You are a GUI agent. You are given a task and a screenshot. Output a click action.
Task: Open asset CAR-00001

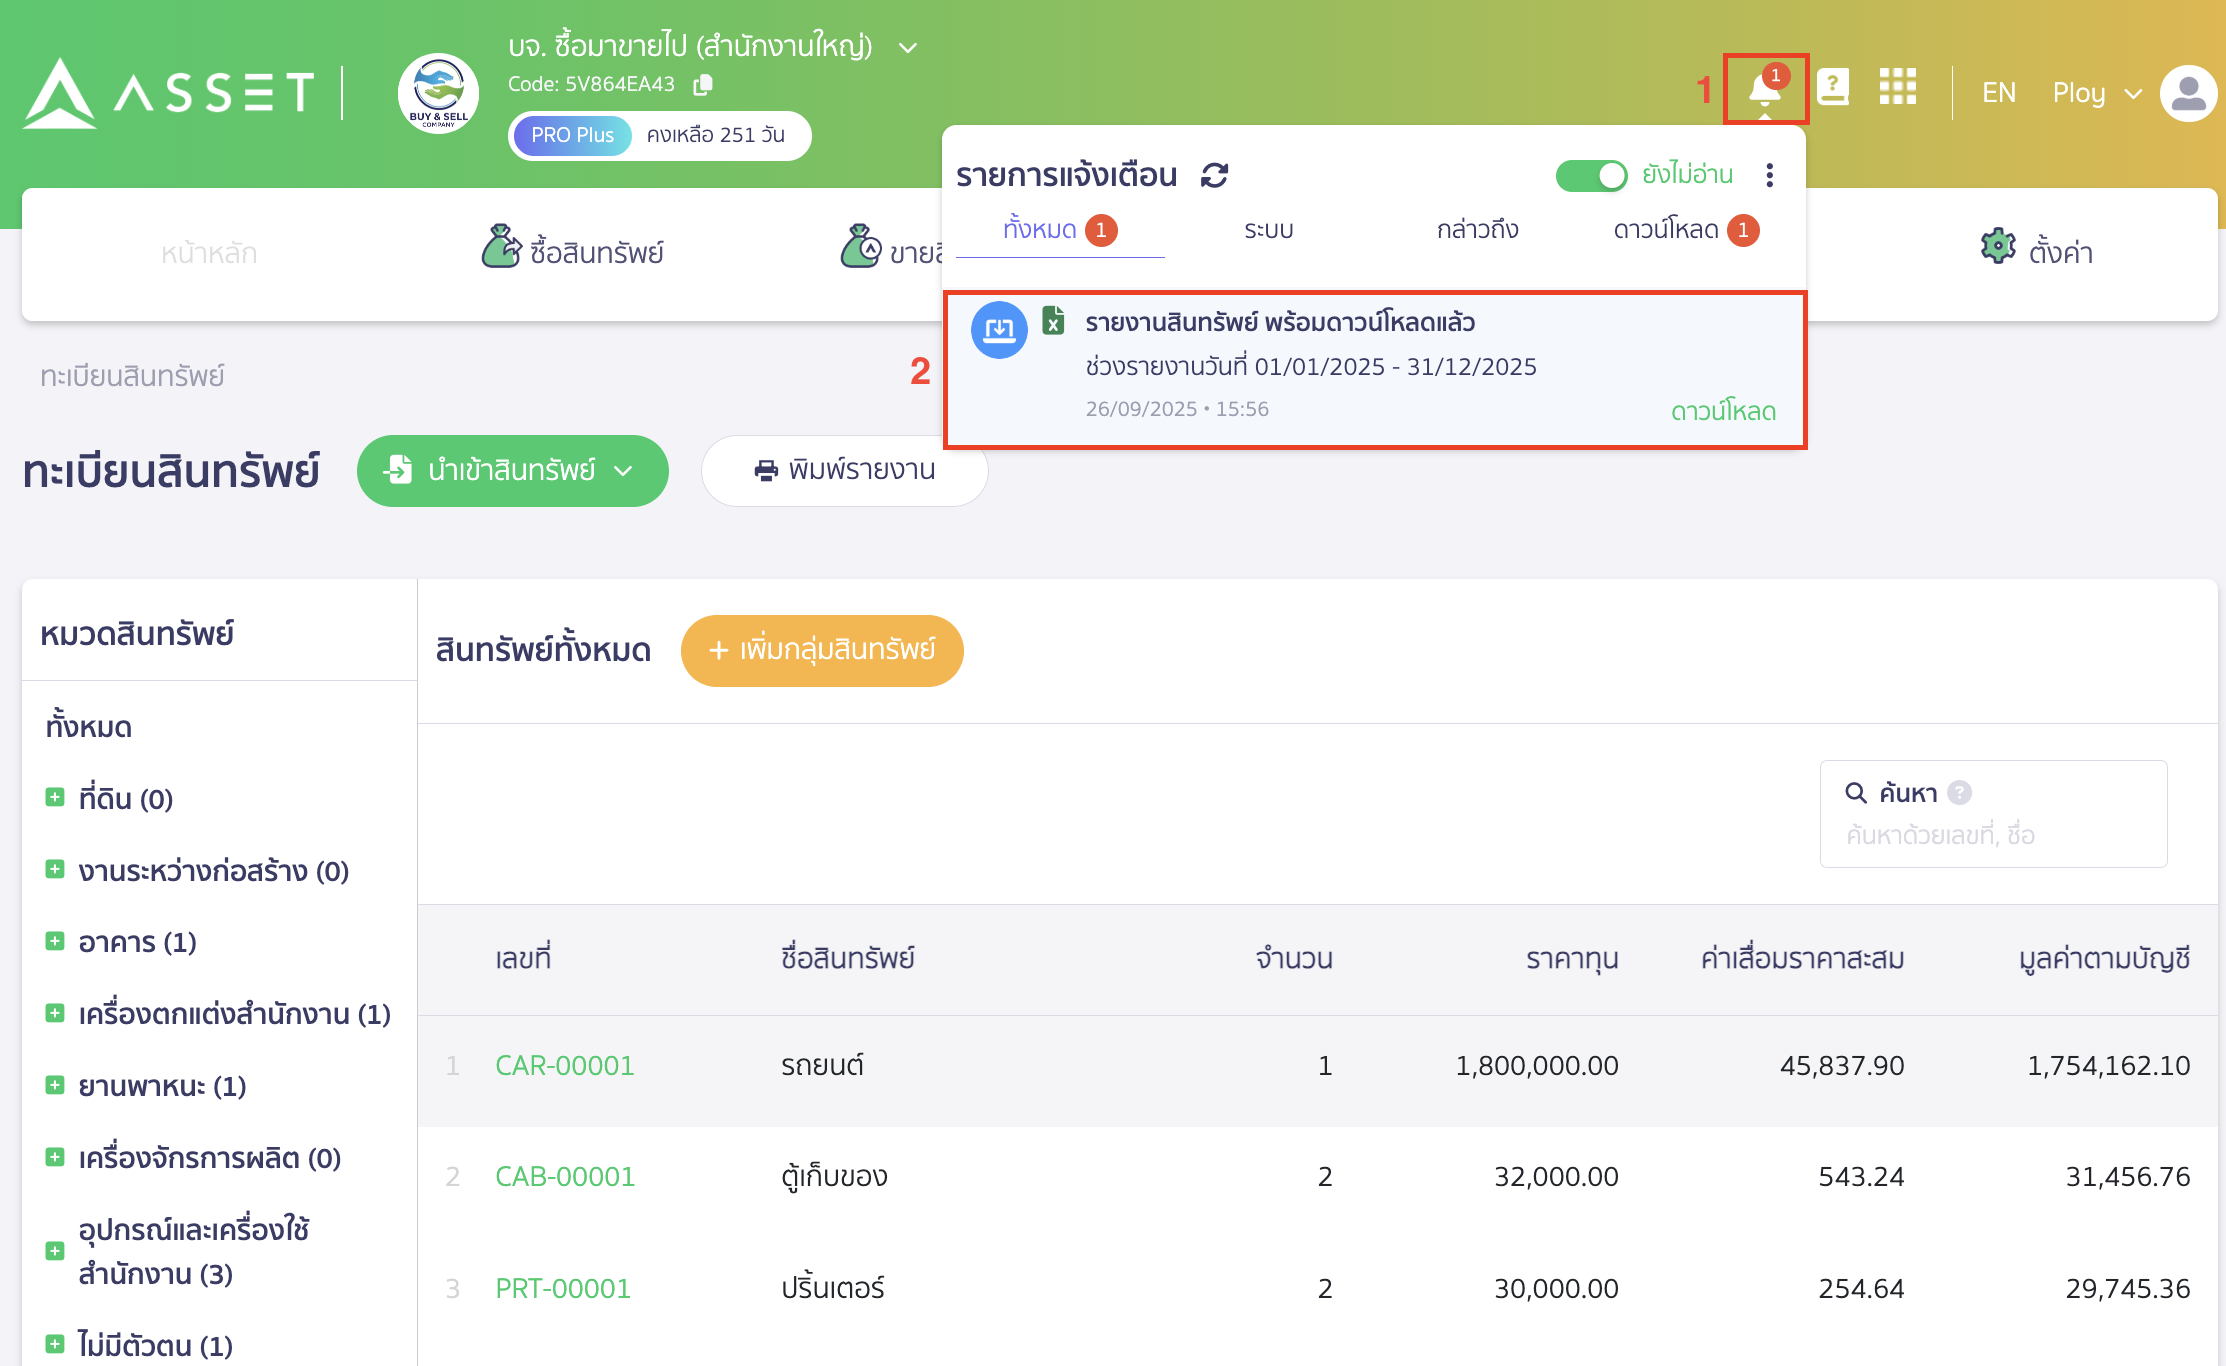pos(564,1065)
